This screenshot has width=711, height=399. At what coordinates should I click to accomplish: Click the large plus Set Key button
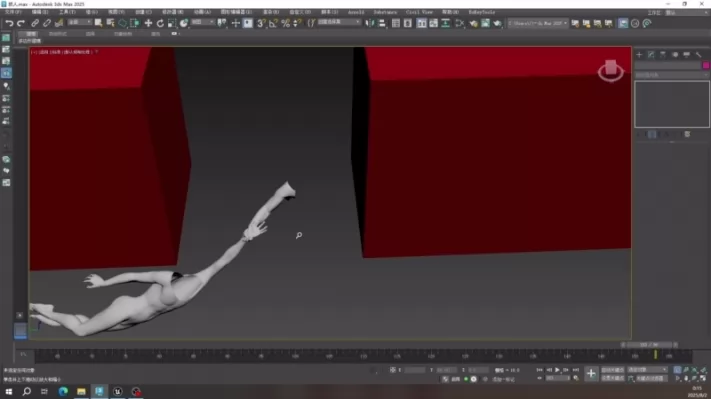591,374
